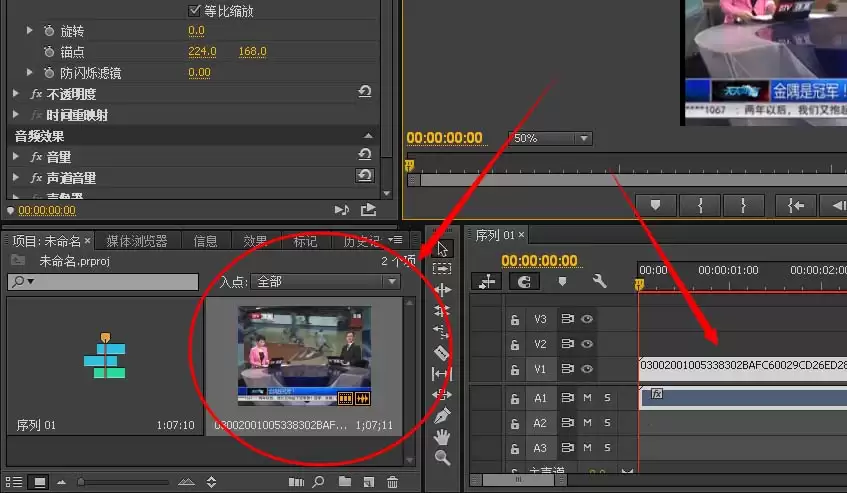Collapse the 音频效果 section
The image size is (847, 493).
coord(368,136)
